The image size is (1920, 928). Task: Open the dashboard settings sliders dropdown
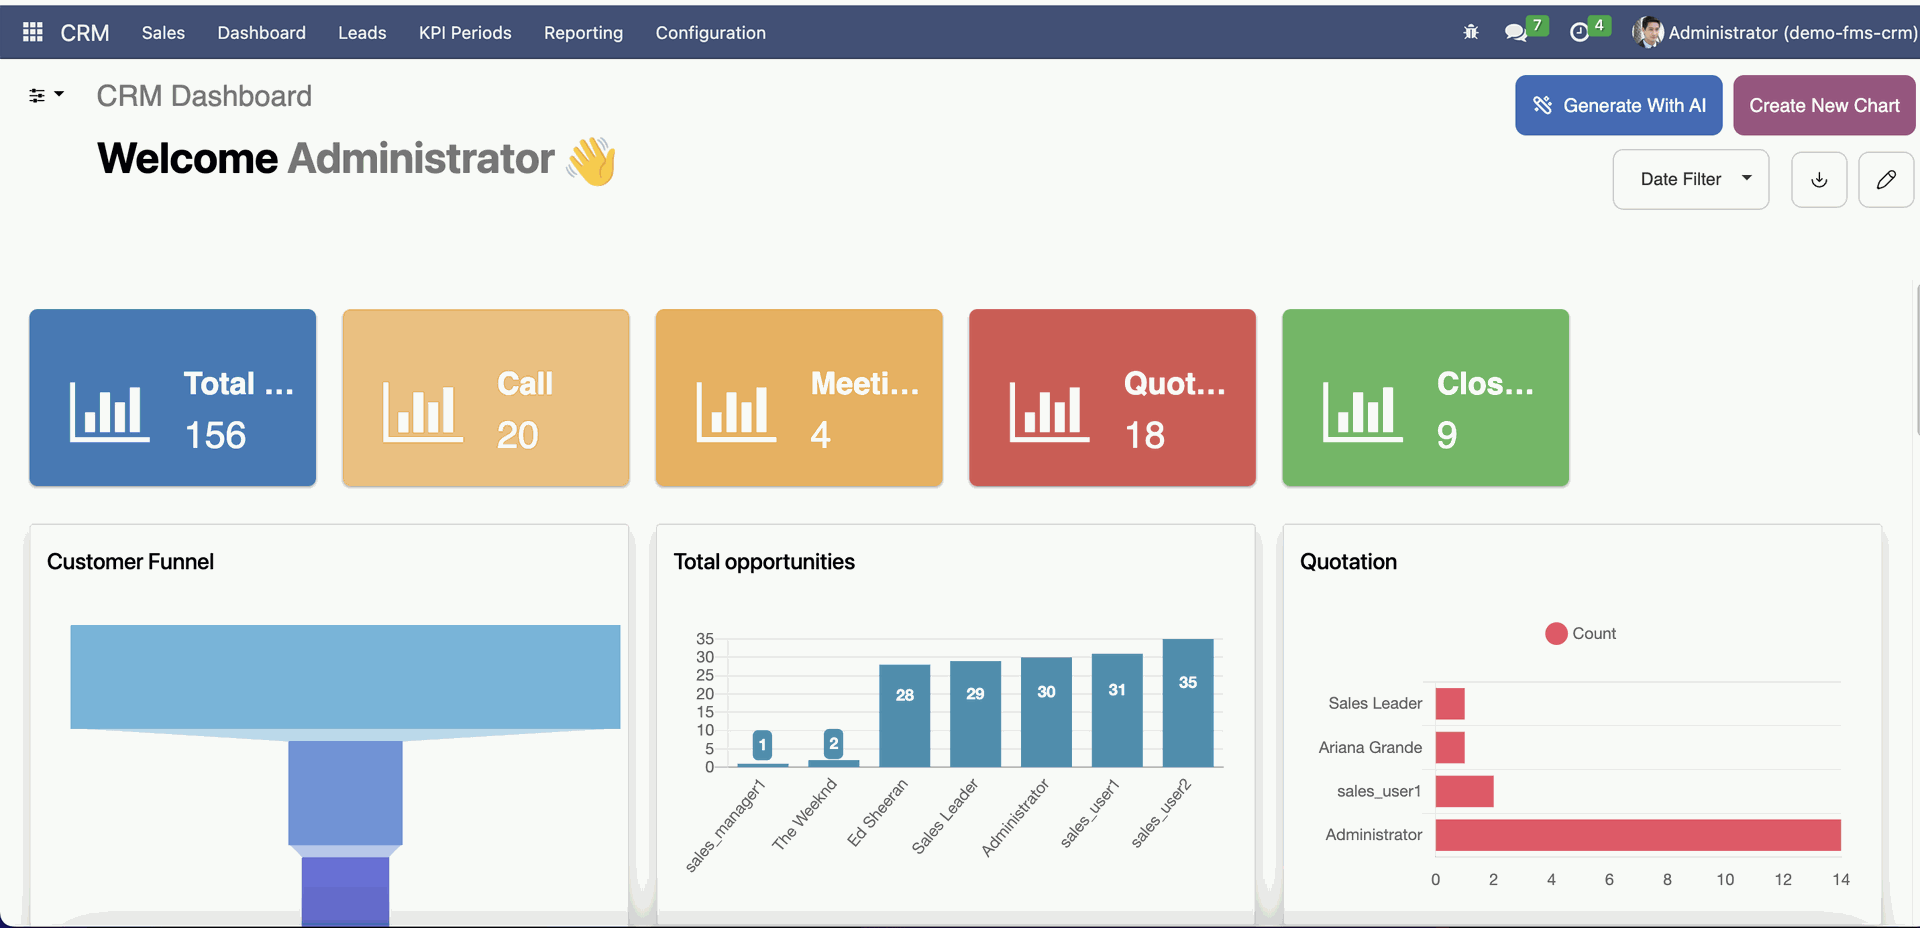45,95
